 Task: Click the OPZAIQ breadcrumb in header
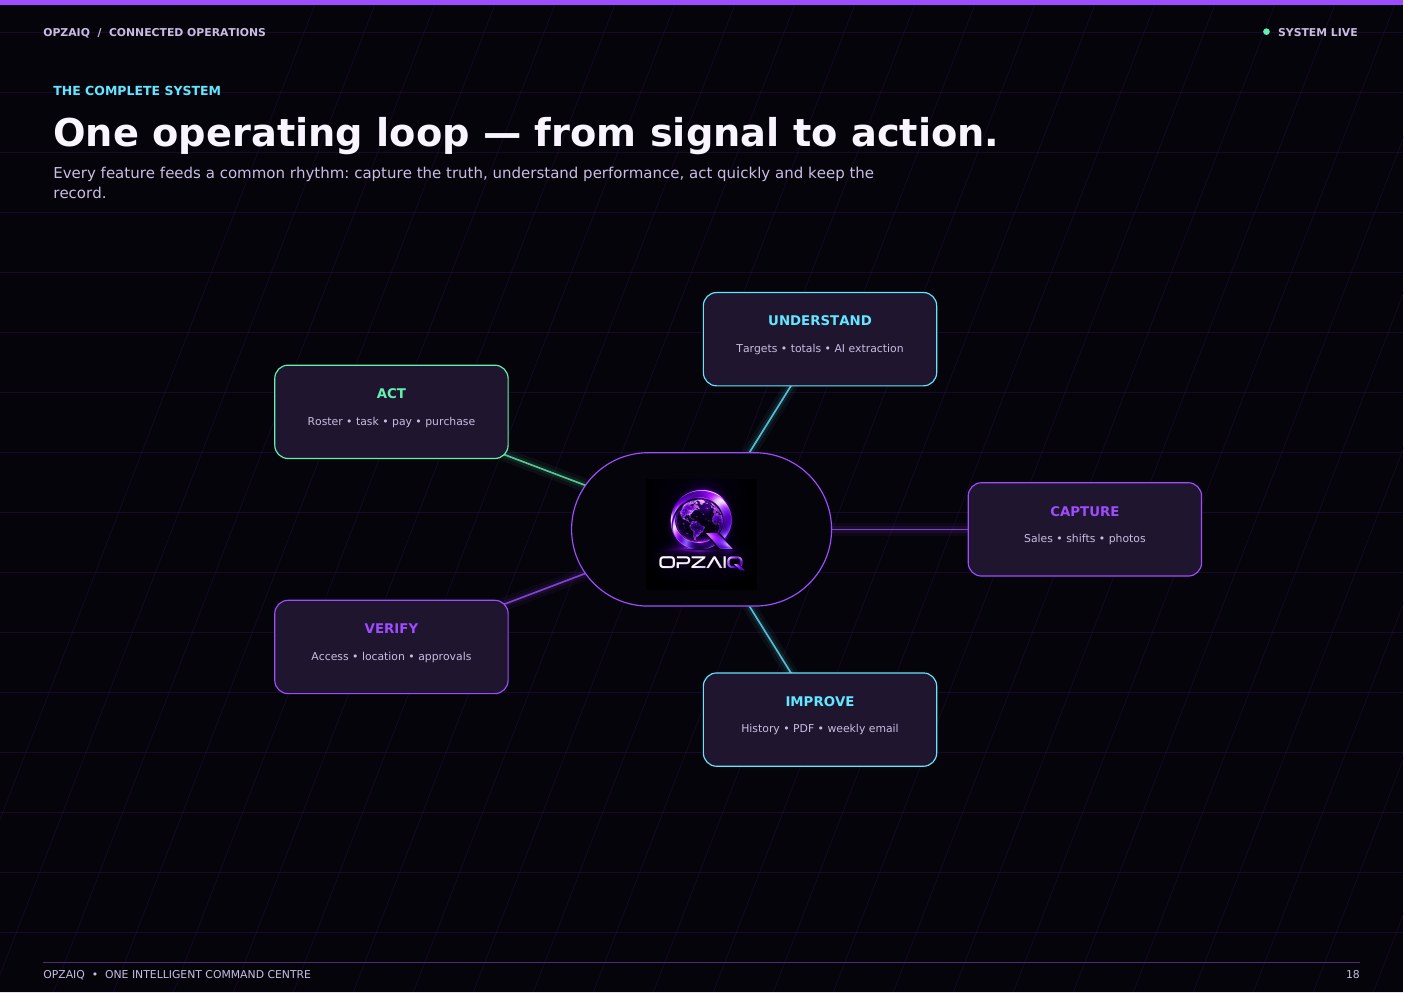pos(66,32)
